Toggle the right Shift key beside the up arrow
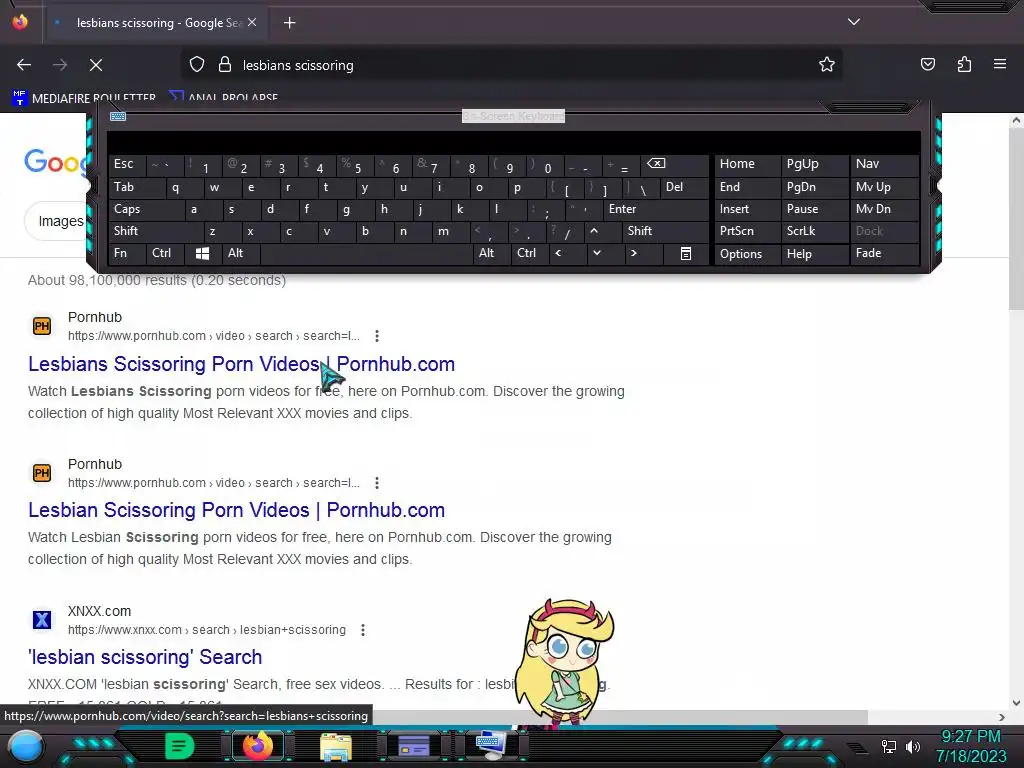 [x=665, y=231]
